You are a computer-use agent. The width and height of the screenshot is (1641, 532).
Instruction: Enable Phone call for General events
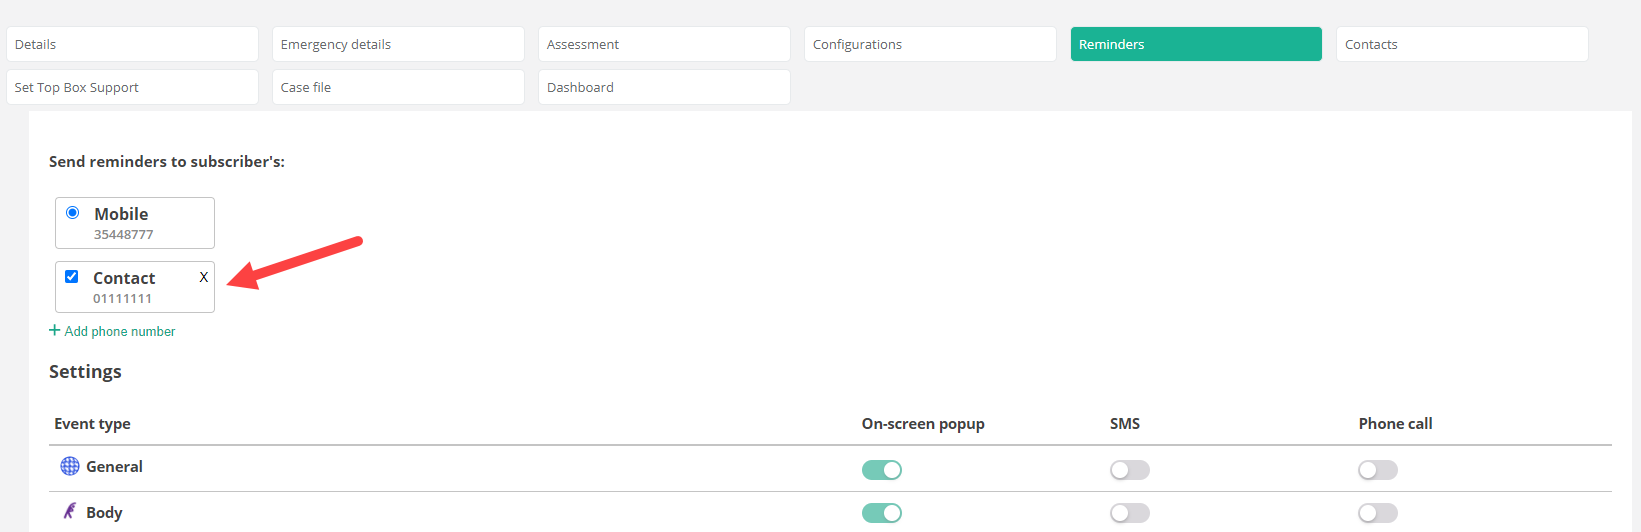pos(1377,470)
